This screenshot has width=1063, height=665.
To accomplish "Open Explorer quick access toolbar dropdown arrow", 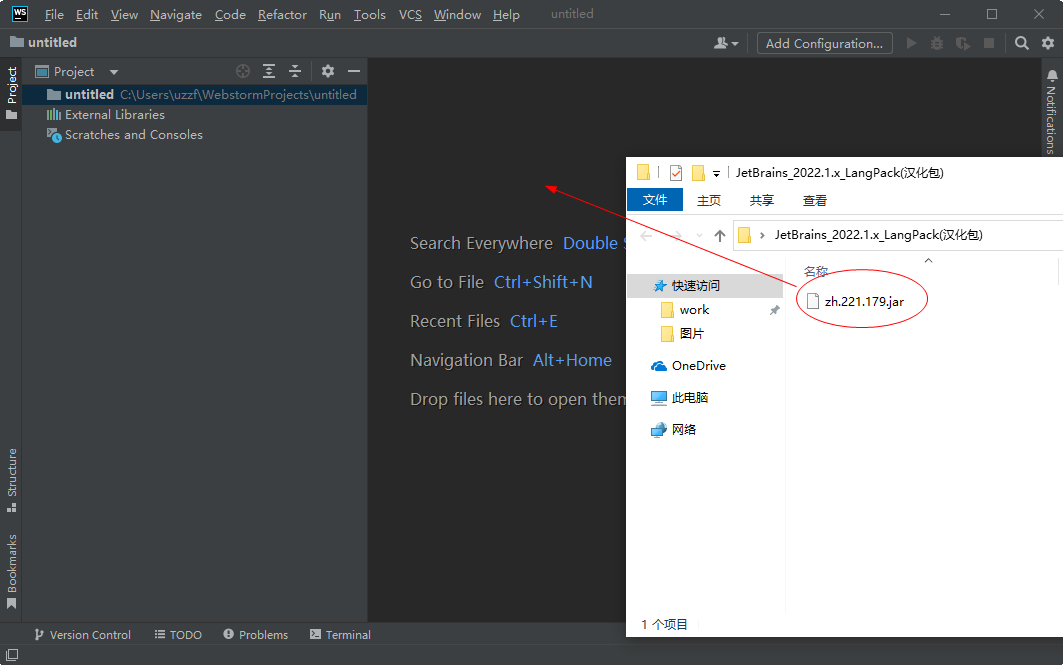I will [x=716, y=174].
